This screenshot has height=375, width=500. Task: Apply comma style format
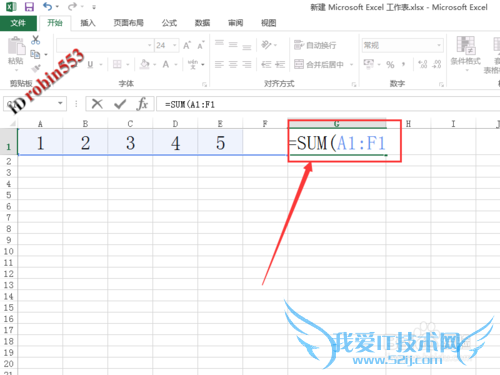point(404,64)
